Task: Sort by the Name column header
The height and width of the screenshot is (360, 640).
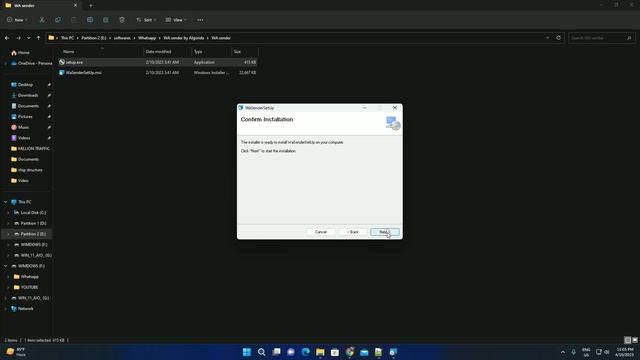Action: pos(69,52)
